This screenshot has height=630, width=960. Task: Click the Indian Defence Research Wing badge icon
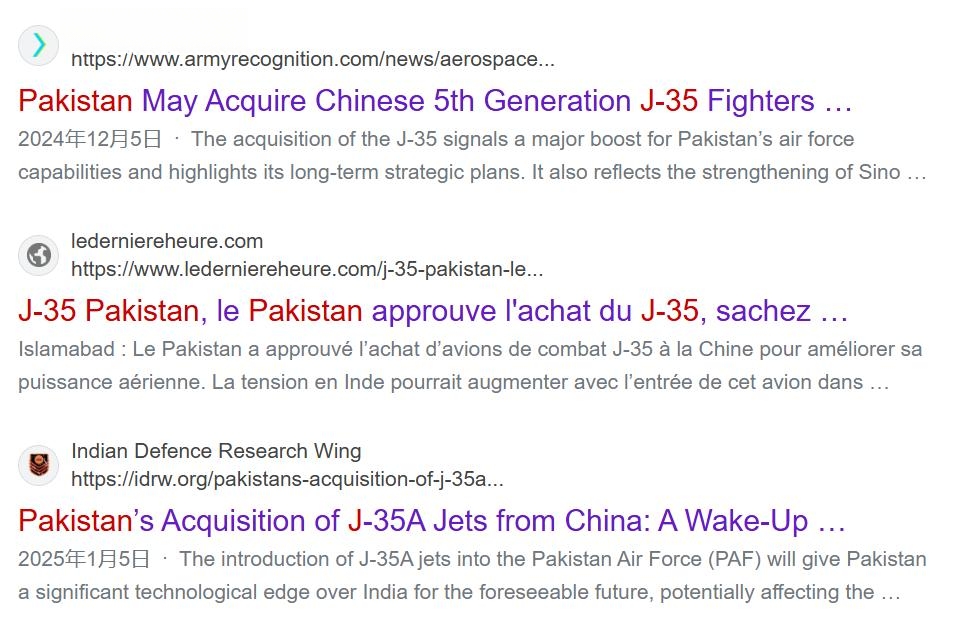39,465
